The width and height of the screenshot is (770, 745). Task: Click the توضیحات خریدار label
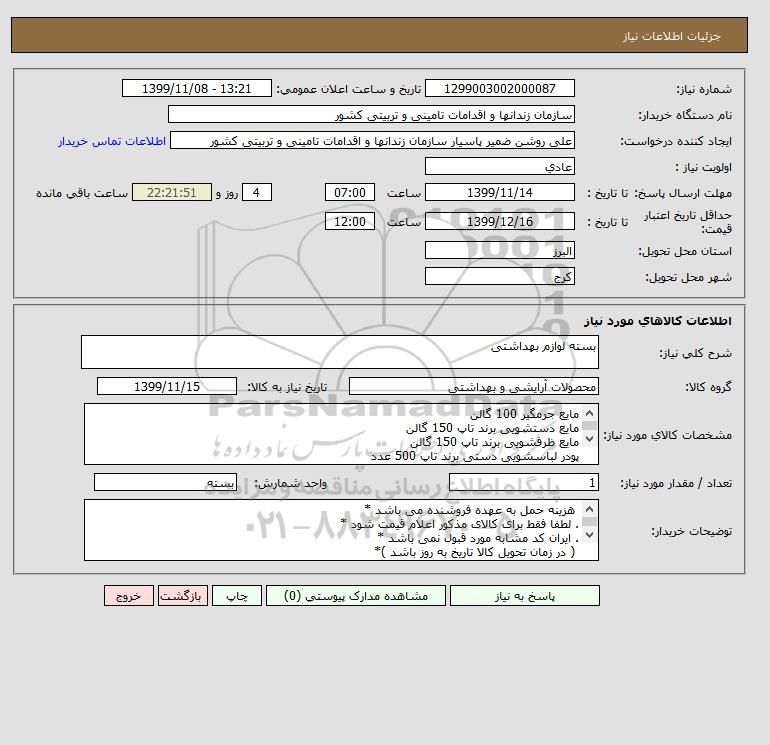(691, 531)
